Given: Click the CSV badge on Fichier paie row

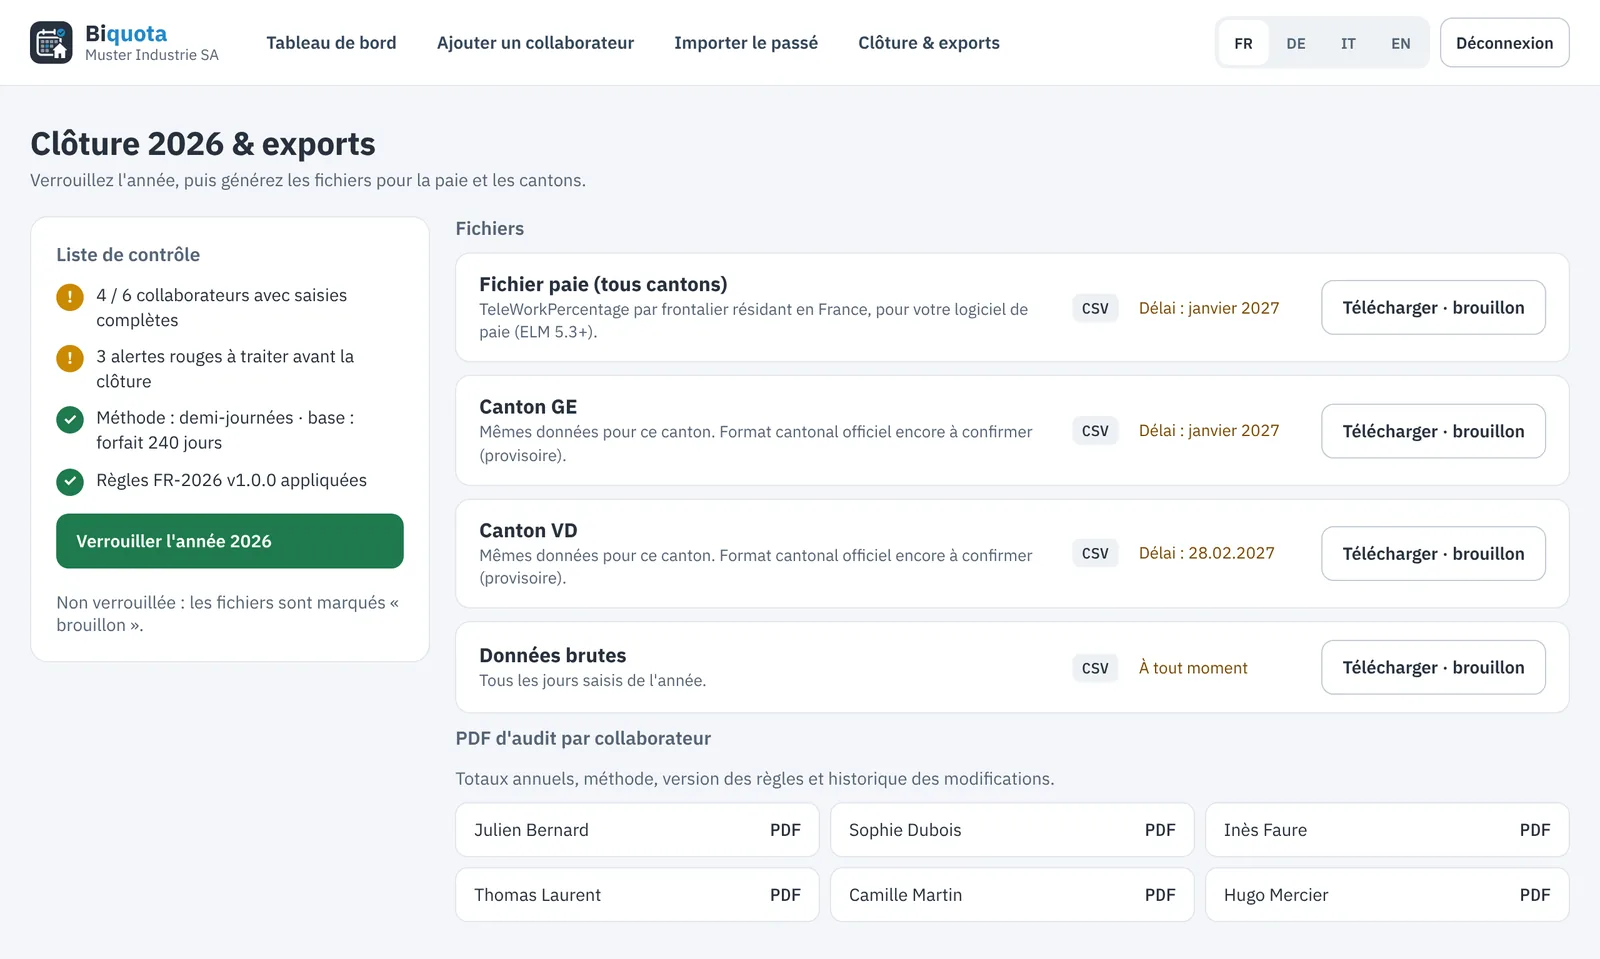Looking at the screenshot, I should (x=1095, y=308).
